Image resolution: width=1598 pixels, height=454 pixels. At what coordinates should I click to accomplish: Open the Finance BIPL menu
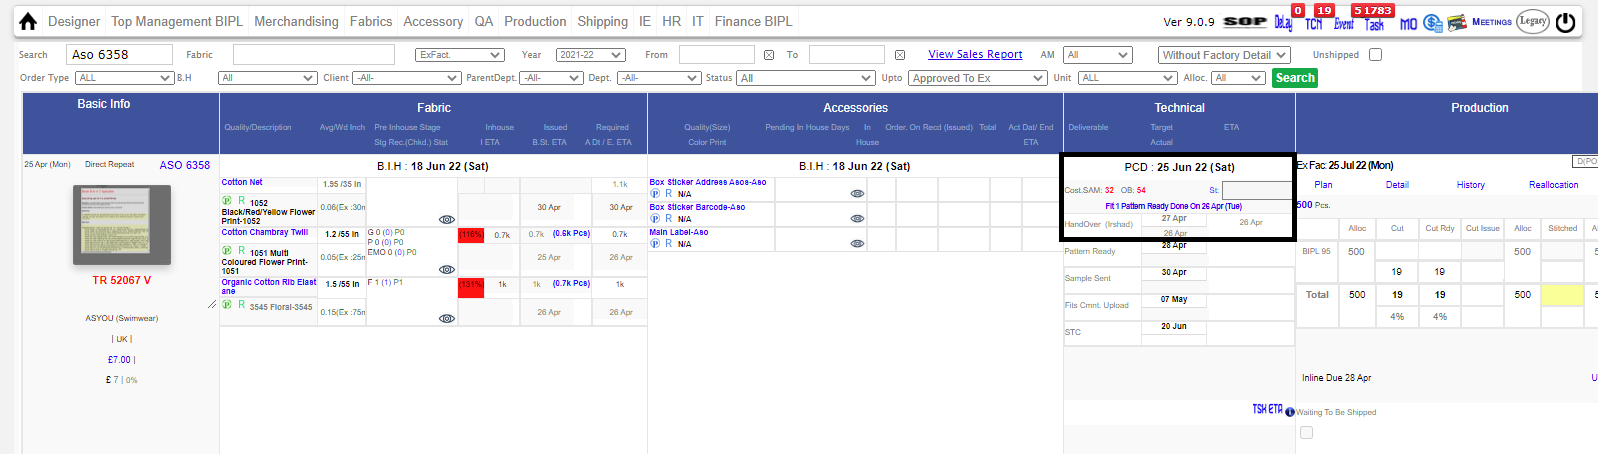click(753, 21)
